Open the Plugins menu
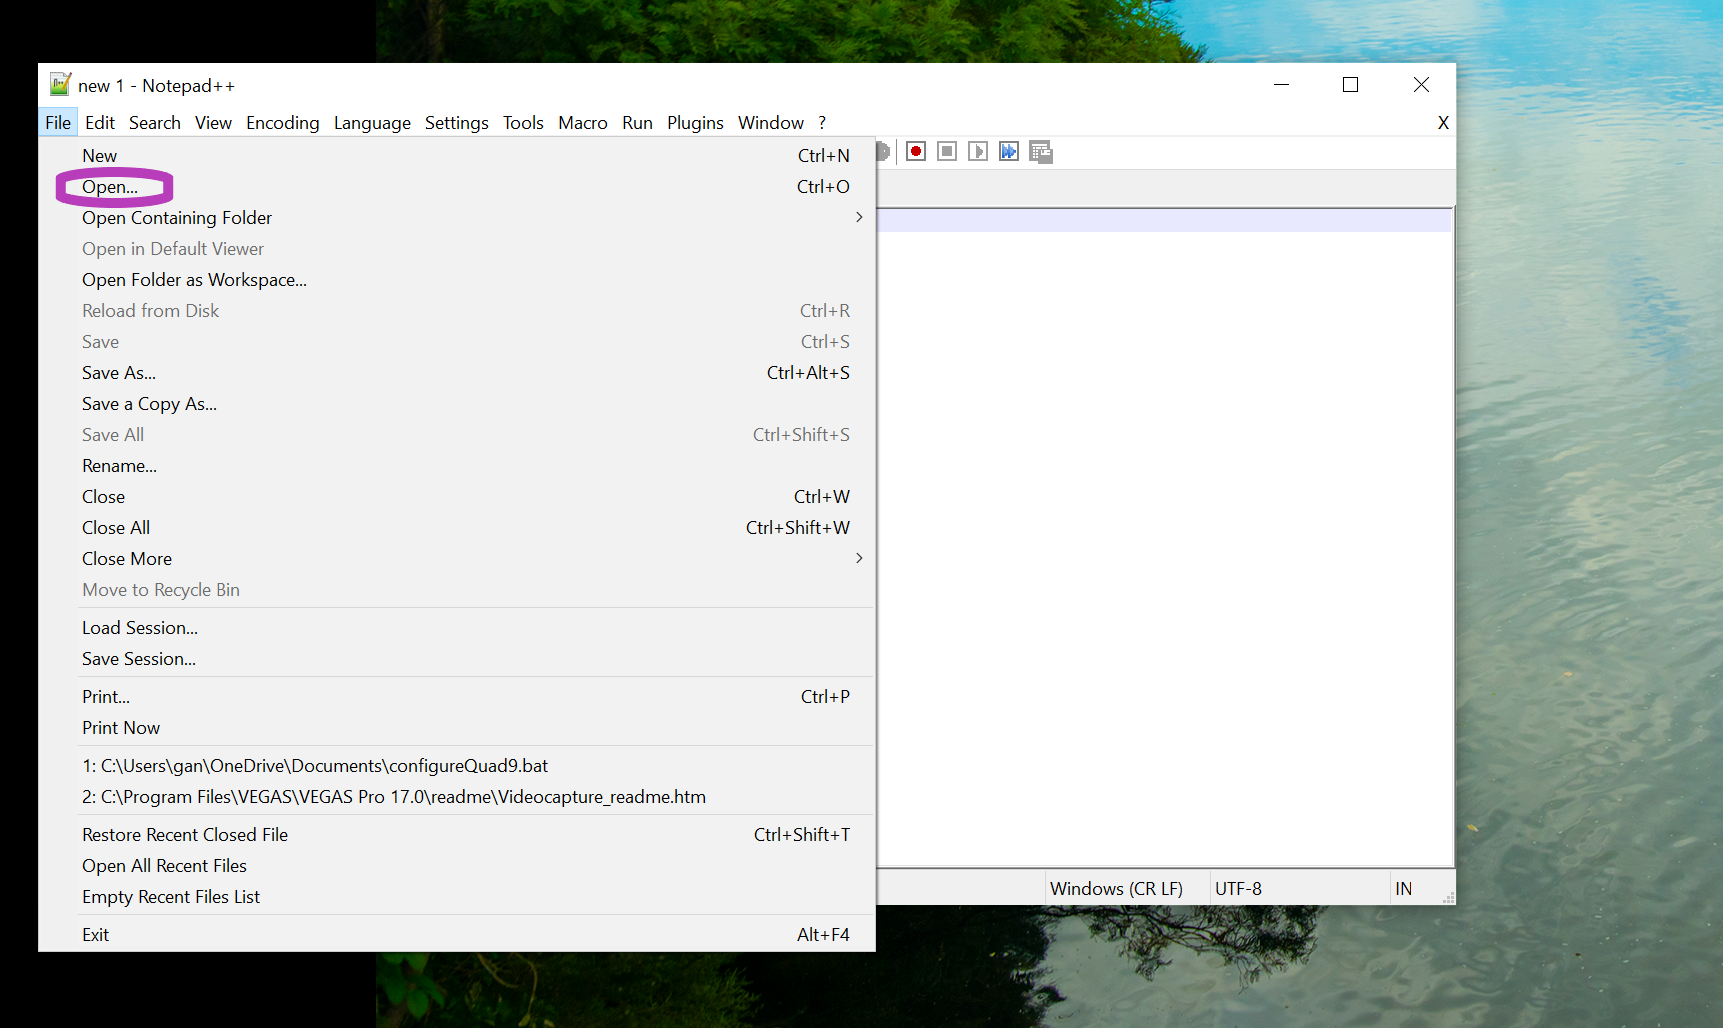 coord(695,122)
